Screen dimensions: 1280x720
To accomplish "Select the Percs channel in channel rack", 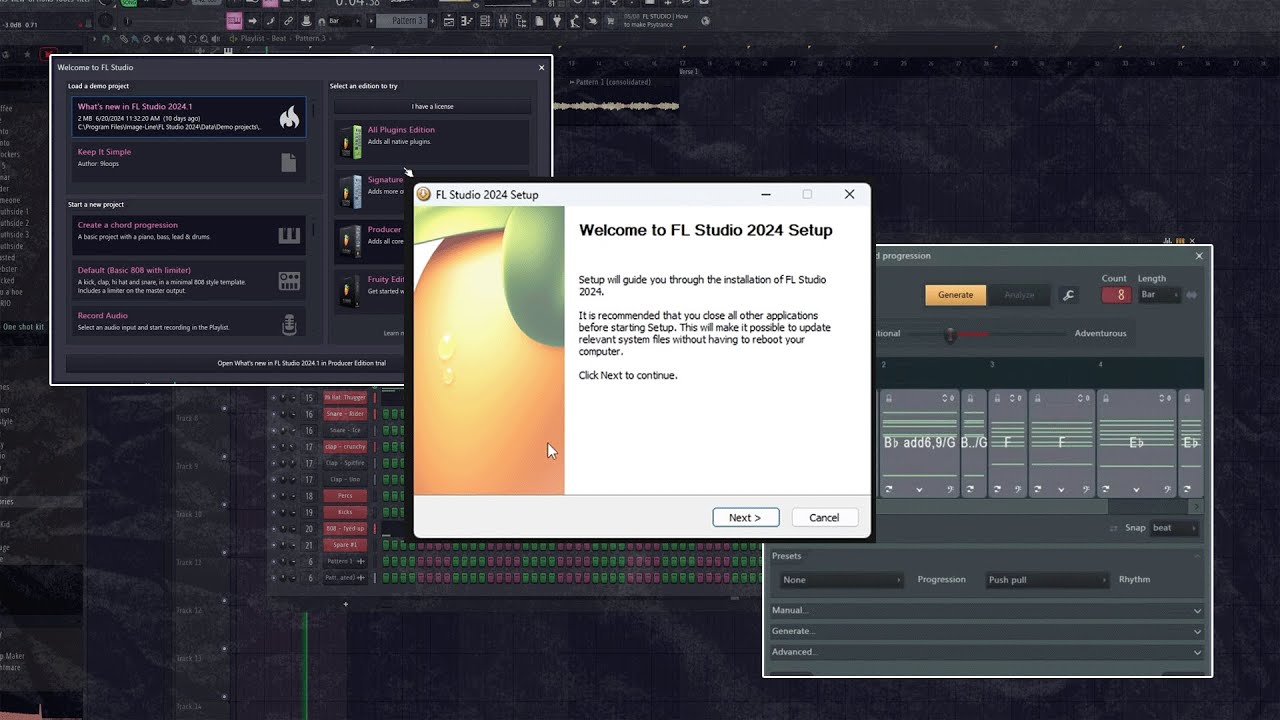I will pos(345,496).
